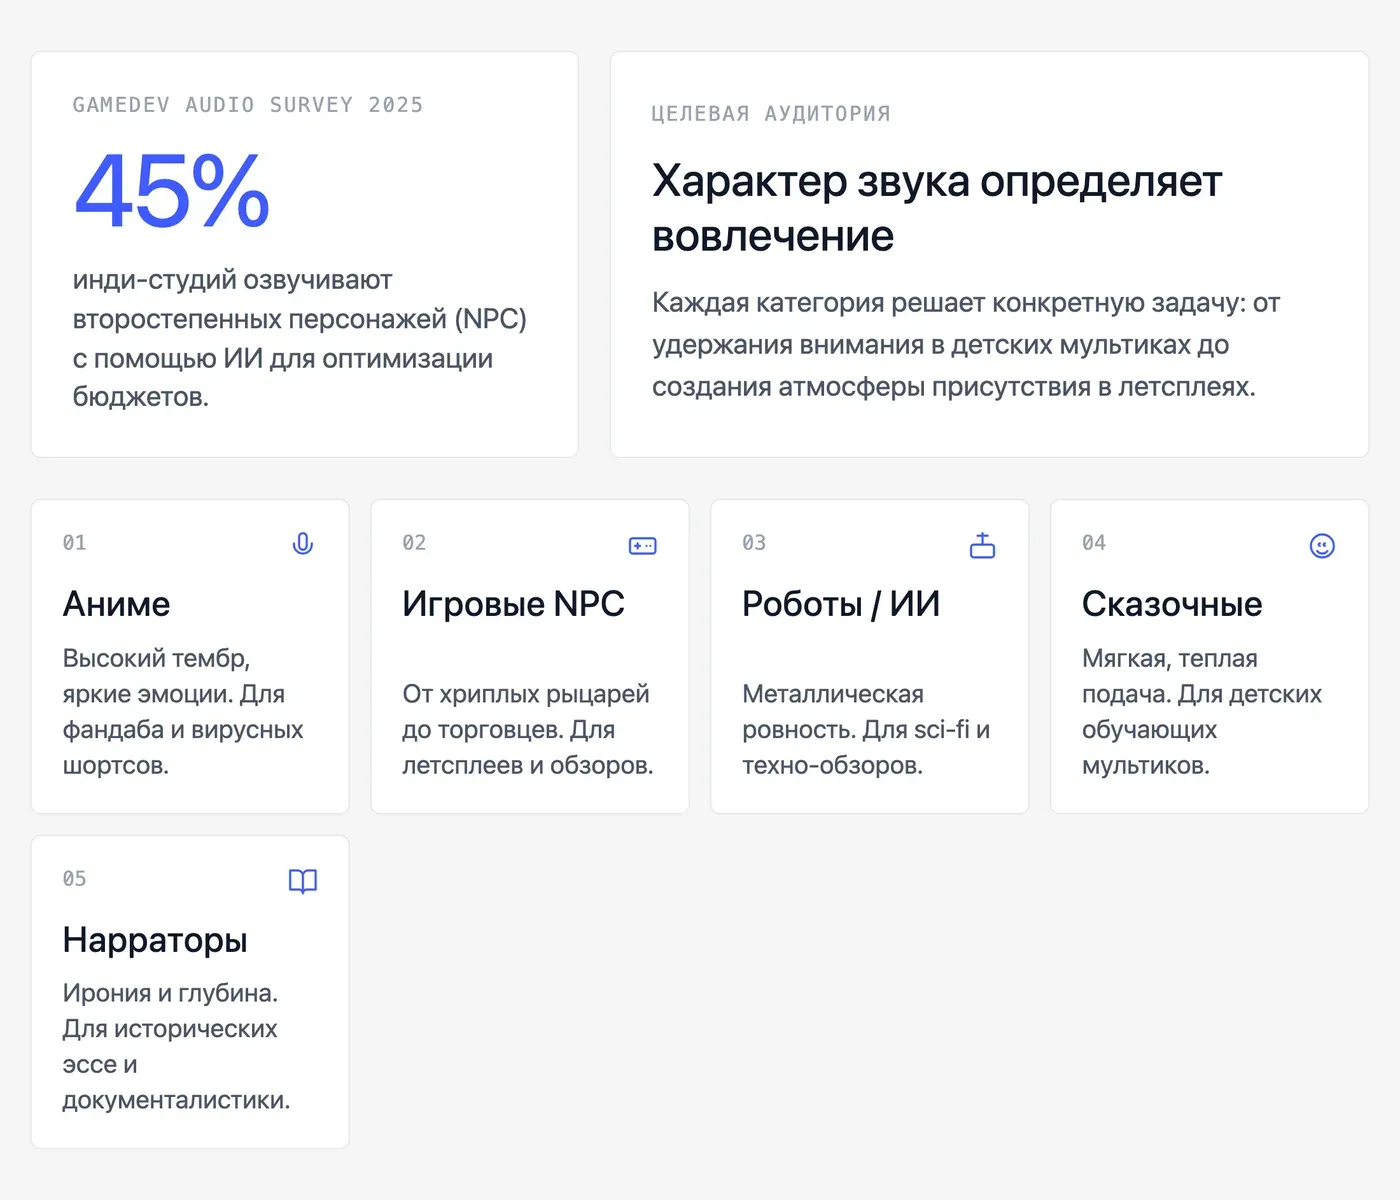The width and height of the screenshot is (1400, 1200).
Task: Click the large 45% statistic
Action: pos(172,191)
